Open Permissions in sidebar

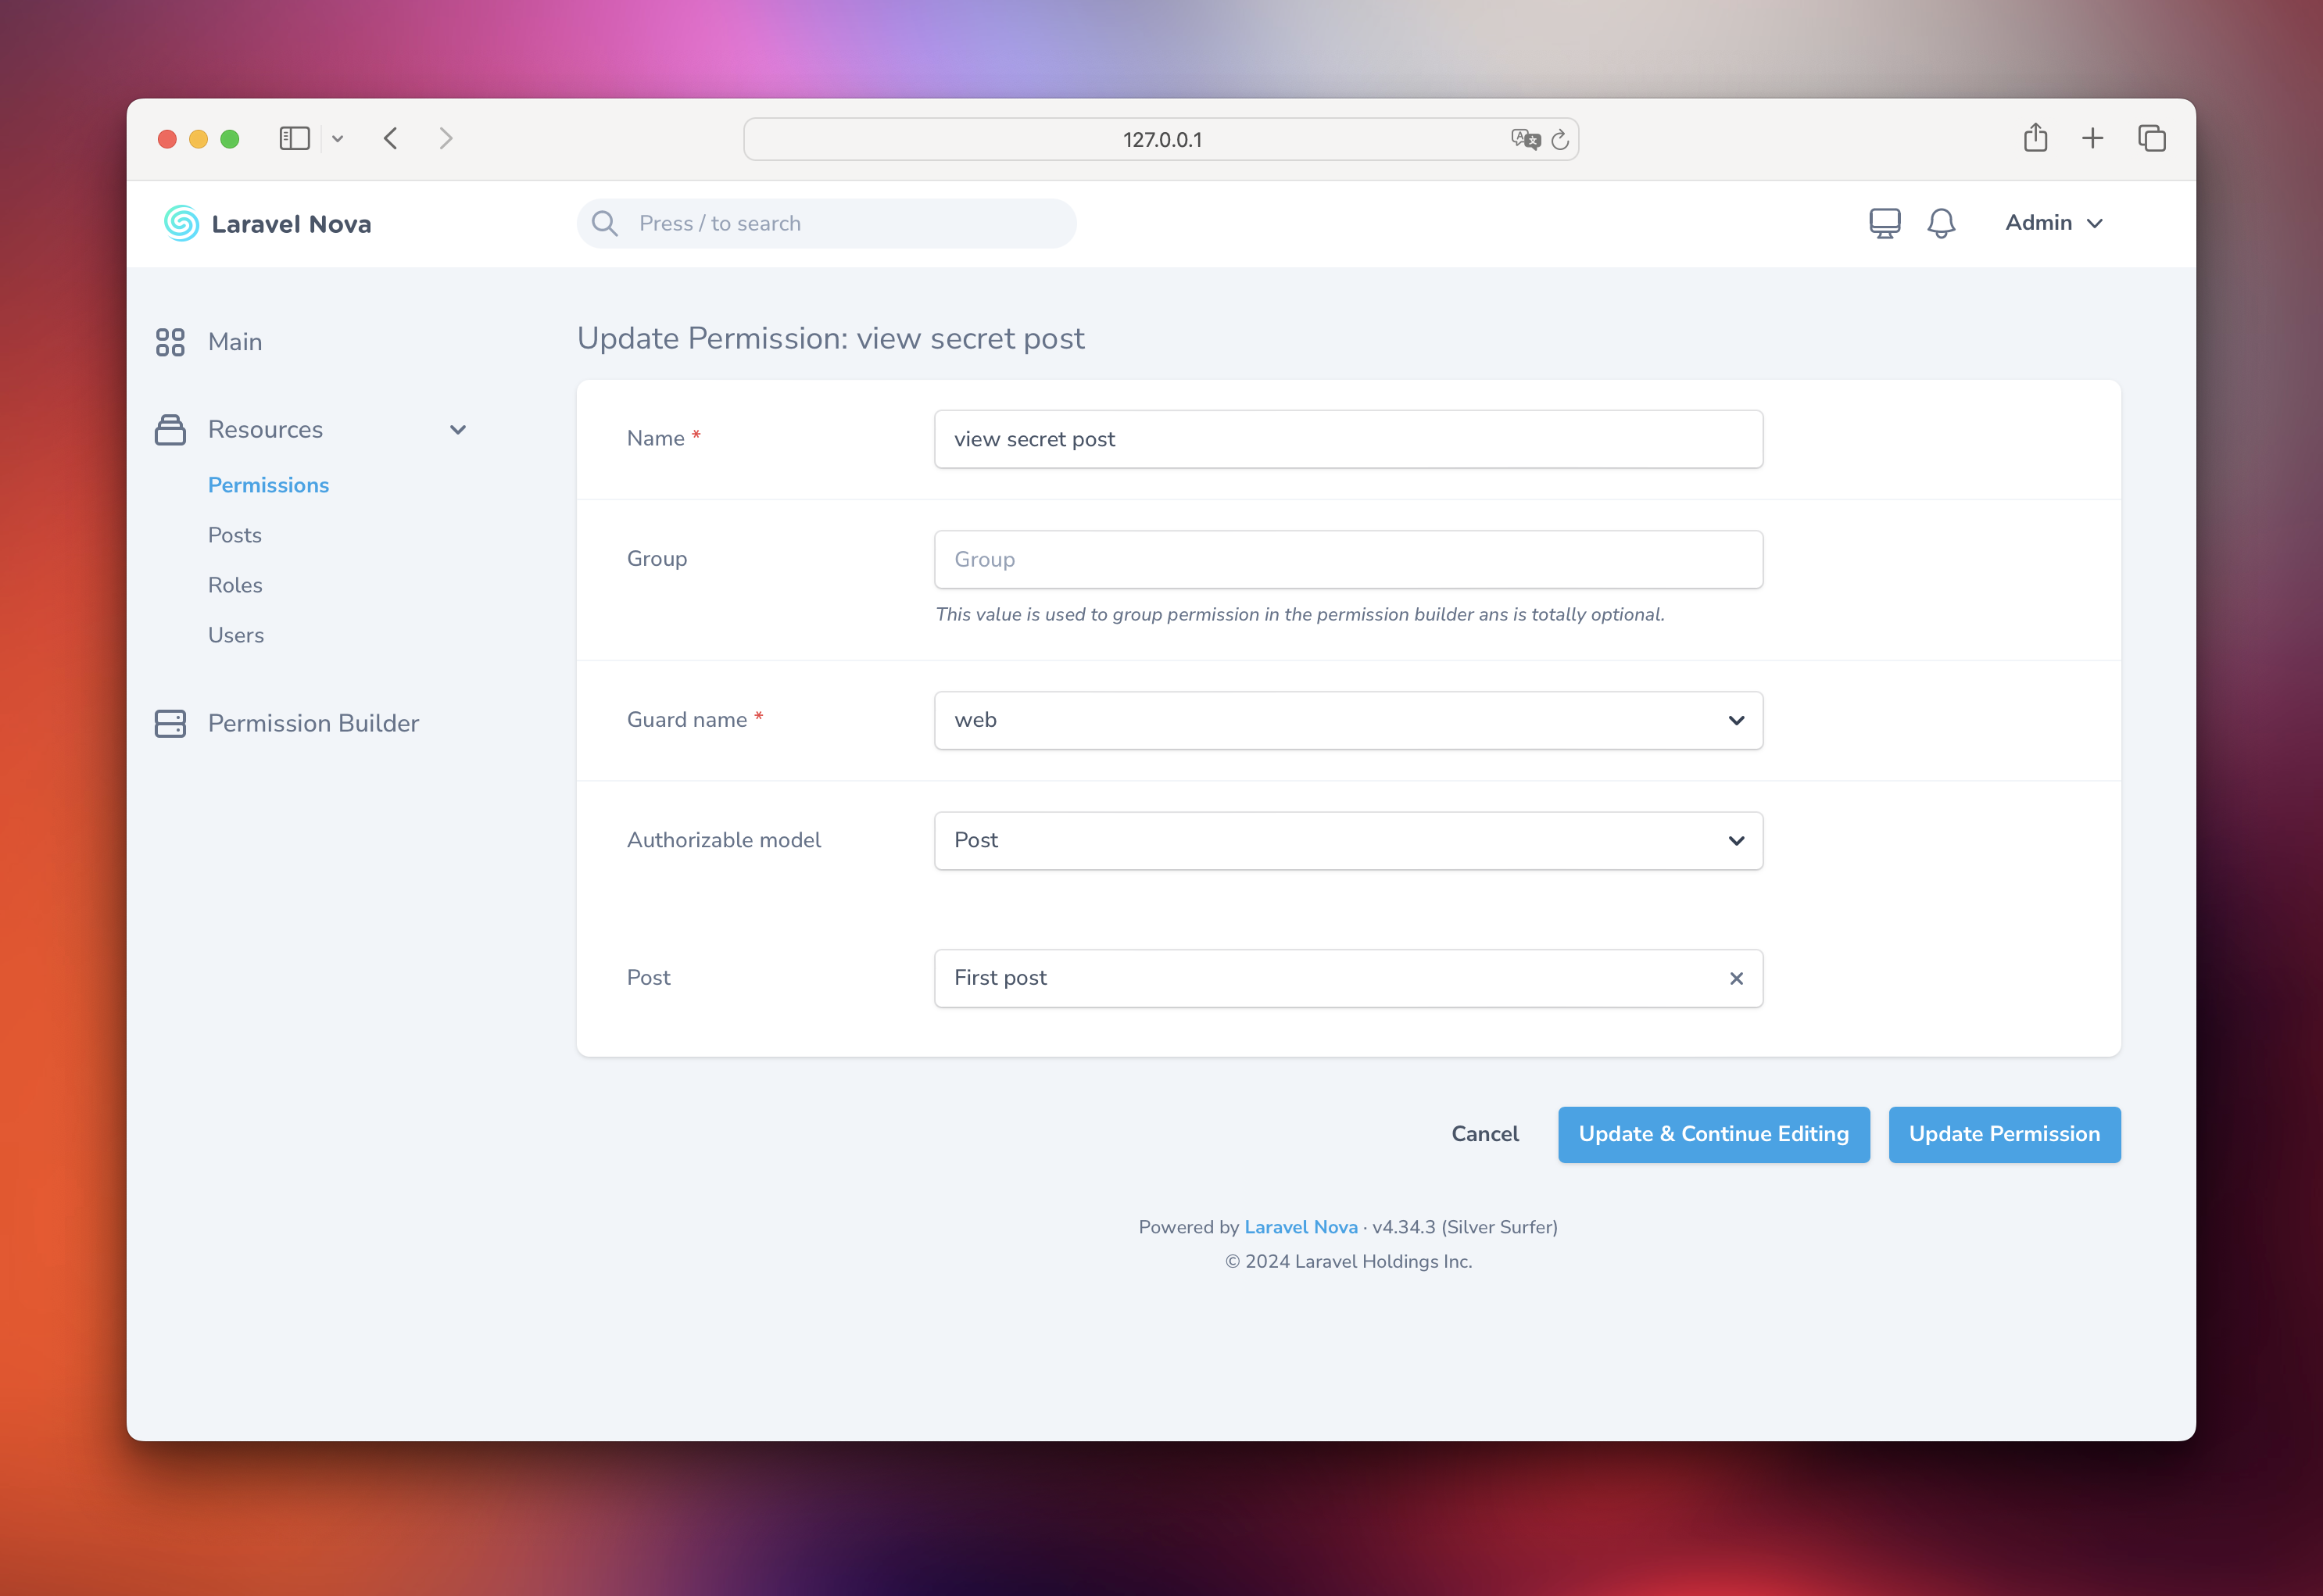[x=268, y=485]
